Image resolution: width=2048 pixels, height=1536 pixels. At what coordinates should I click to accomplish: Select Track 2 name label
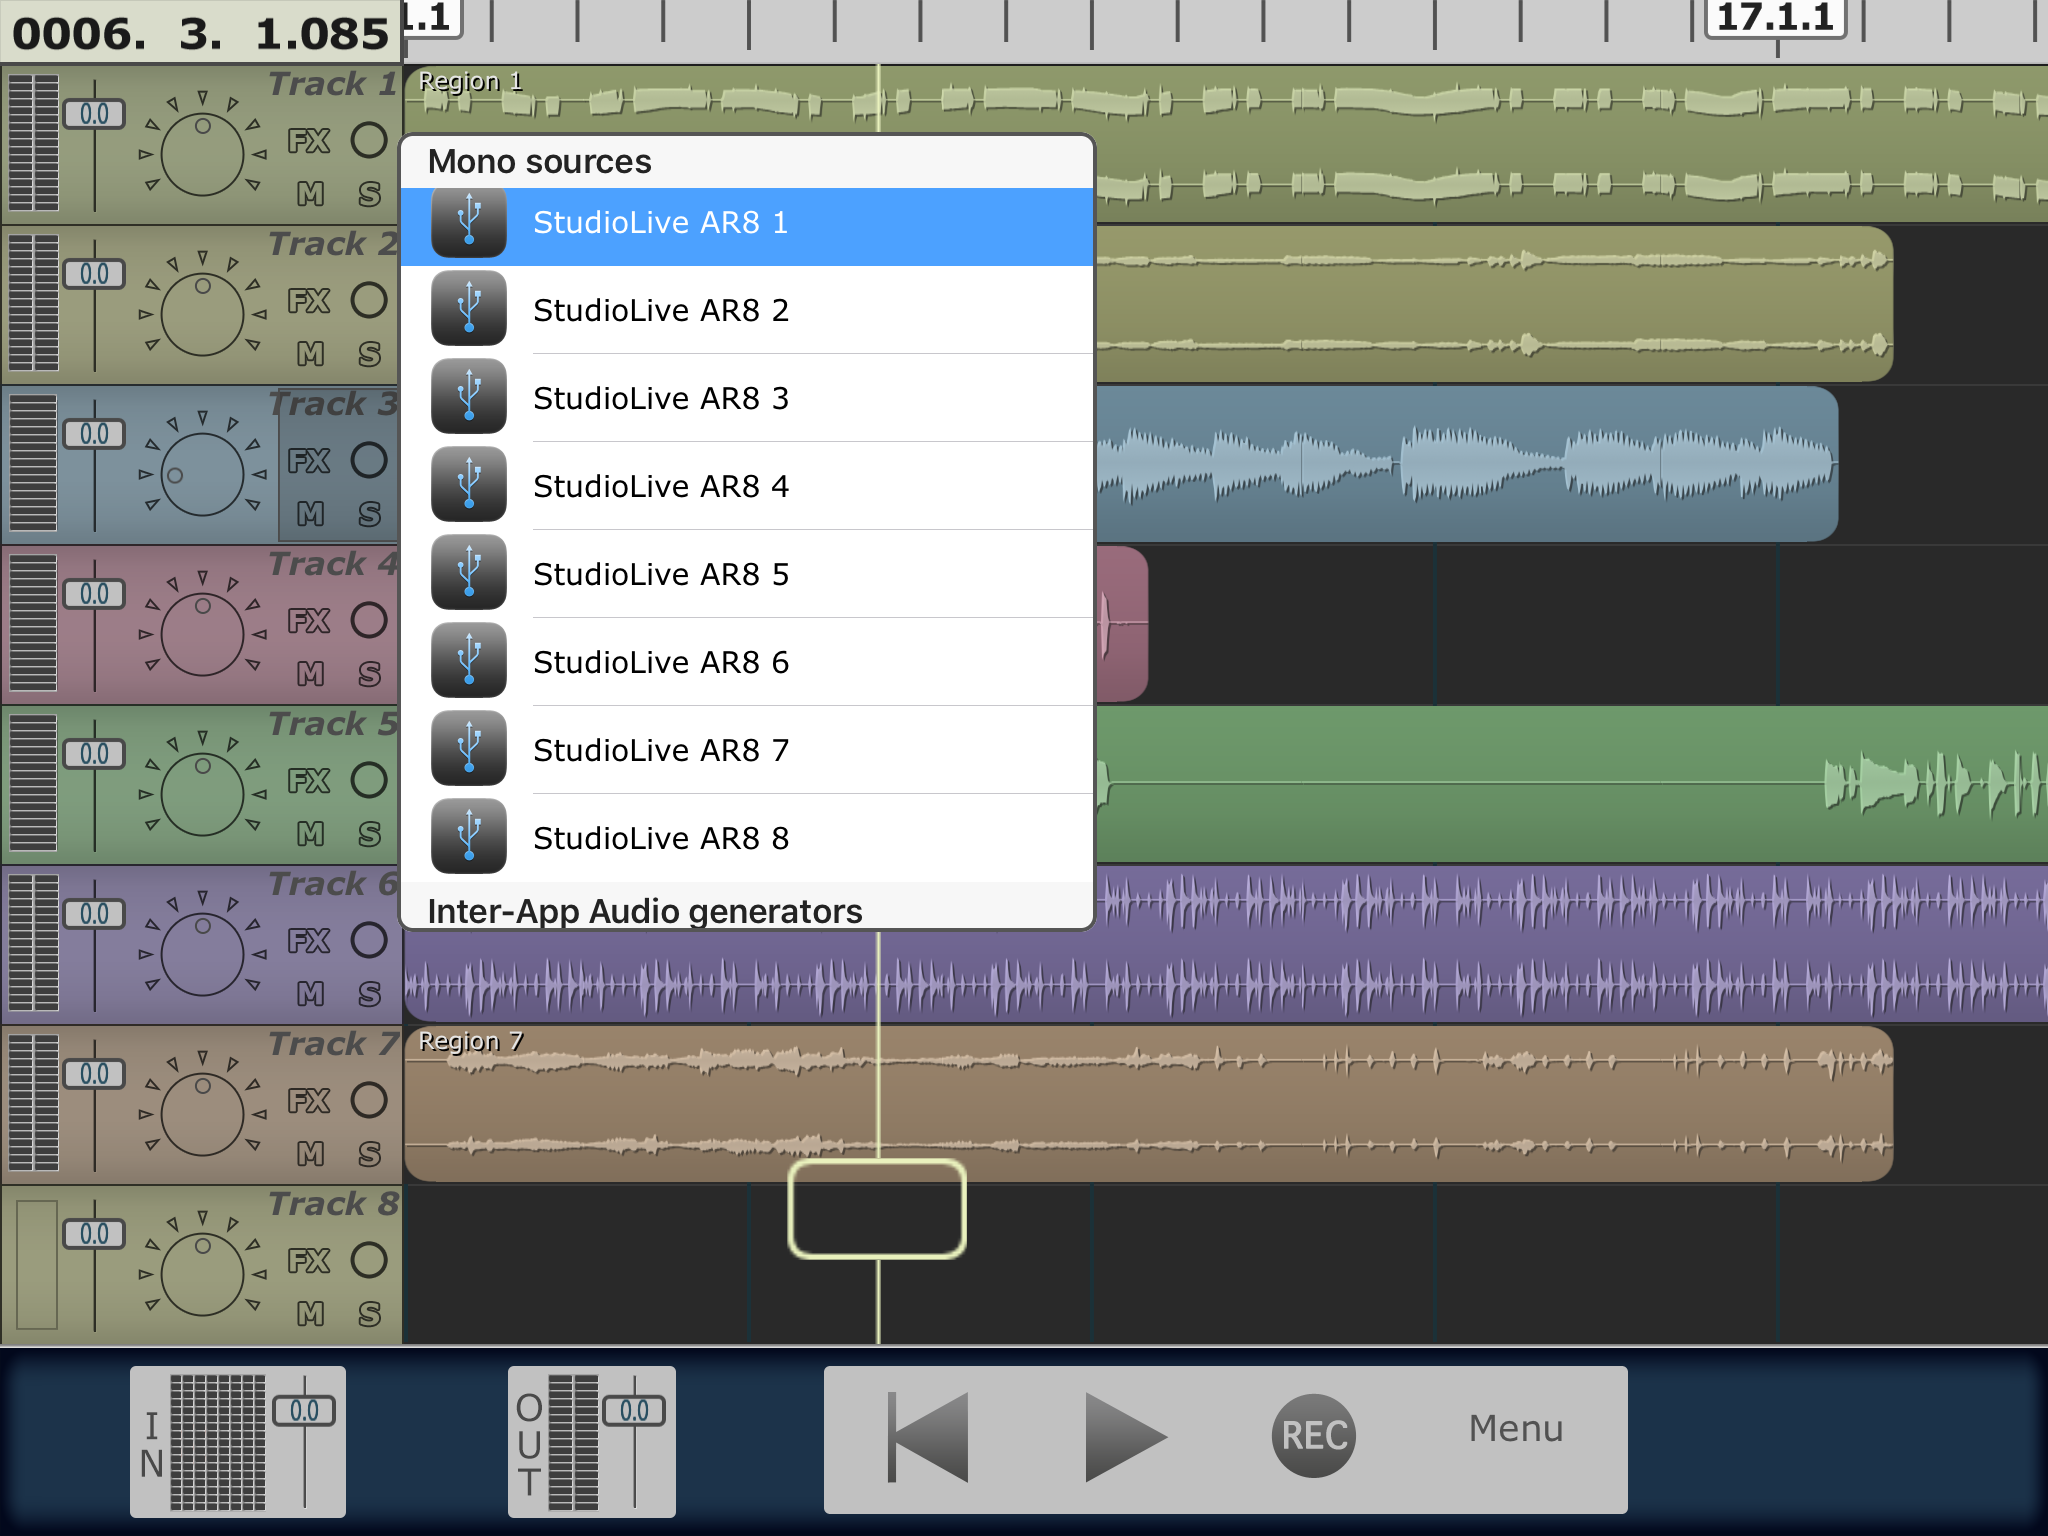[333, 245]
